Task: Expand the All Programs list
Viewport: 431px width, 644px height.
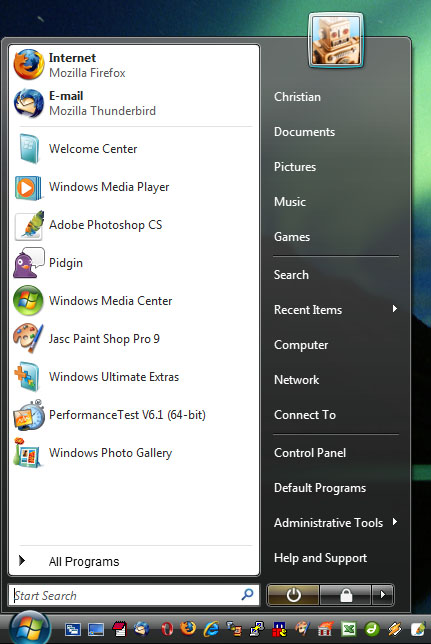Action: pos(134,561)
